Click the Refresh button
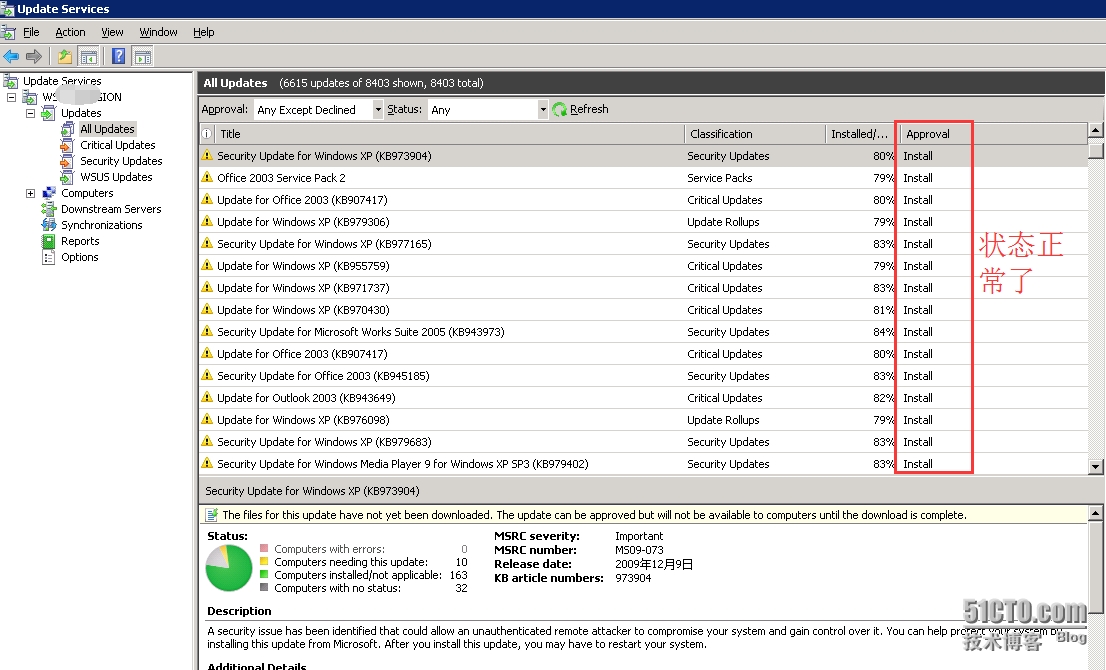Image resolution: width=1106 pixels, height=670 pixels. pyautogui.click(x=581, y=109)
